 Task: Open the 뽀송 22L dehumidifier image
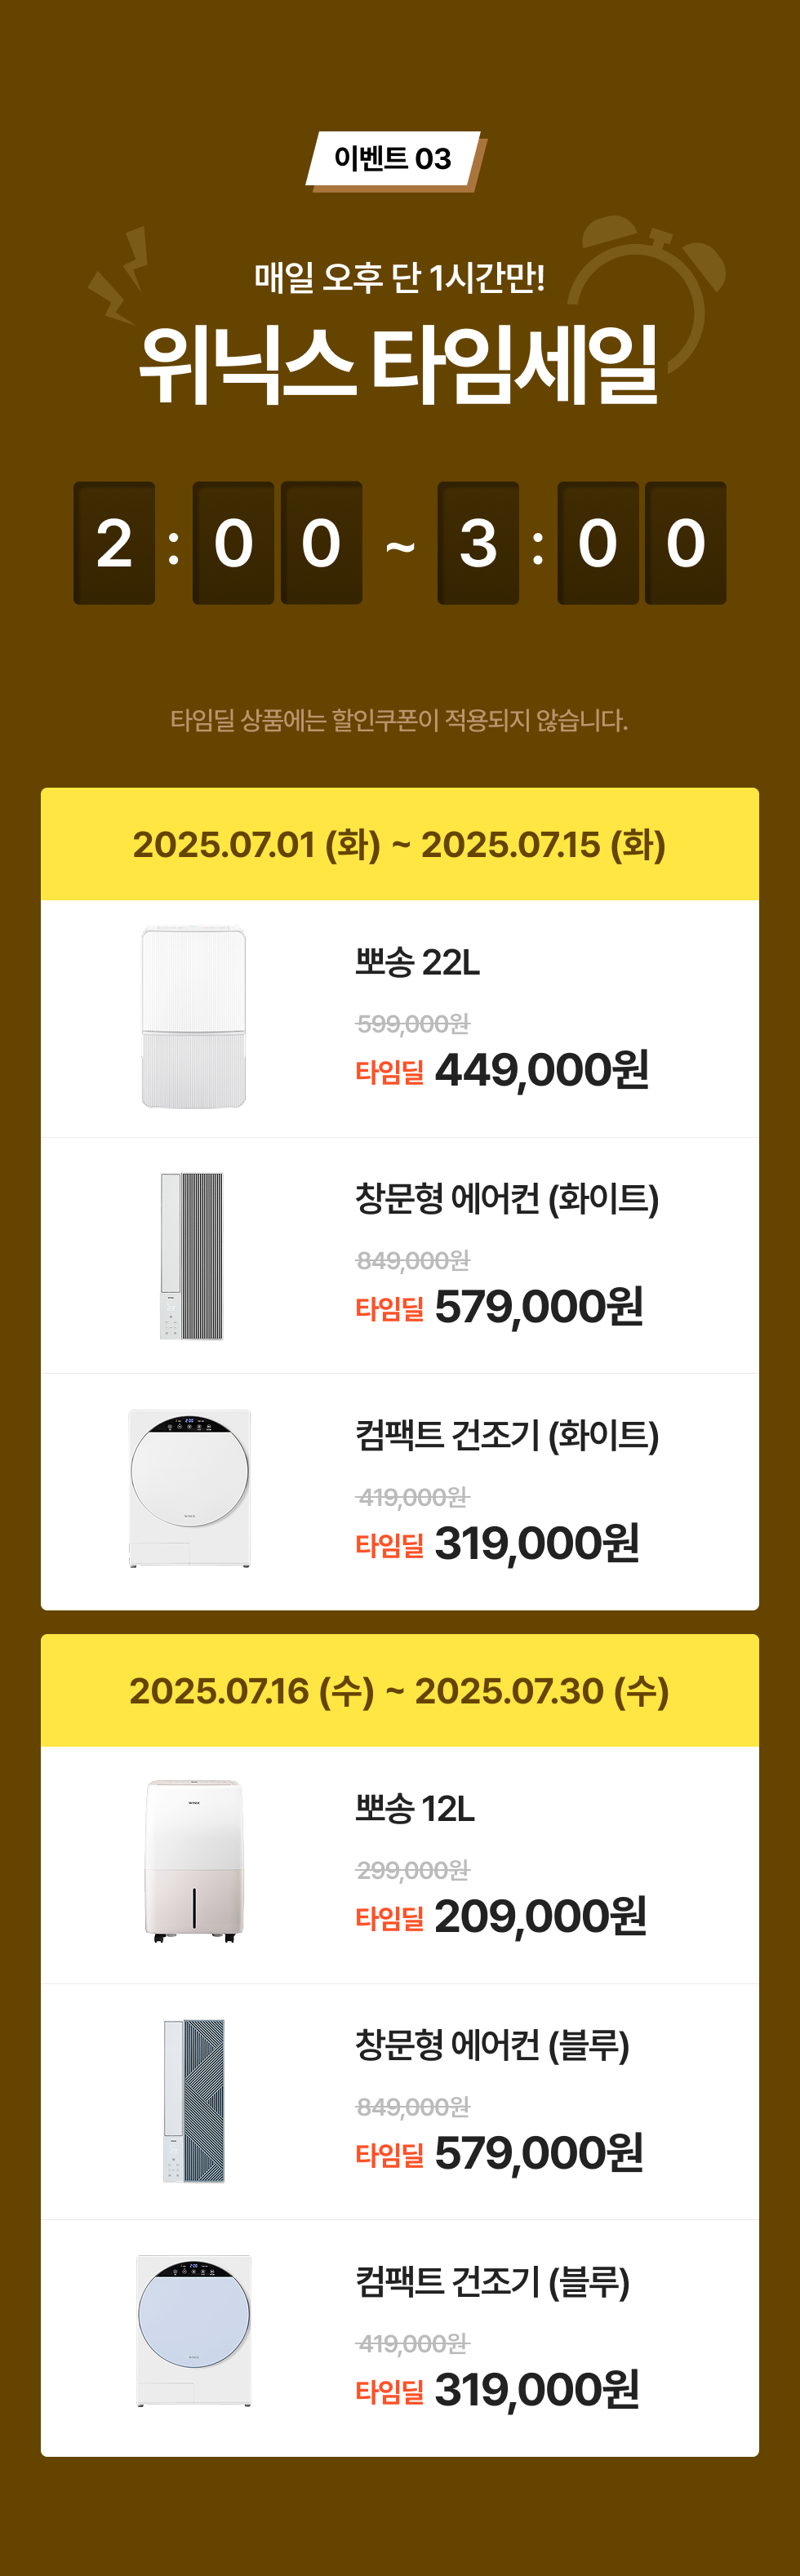coord(193,1017)
